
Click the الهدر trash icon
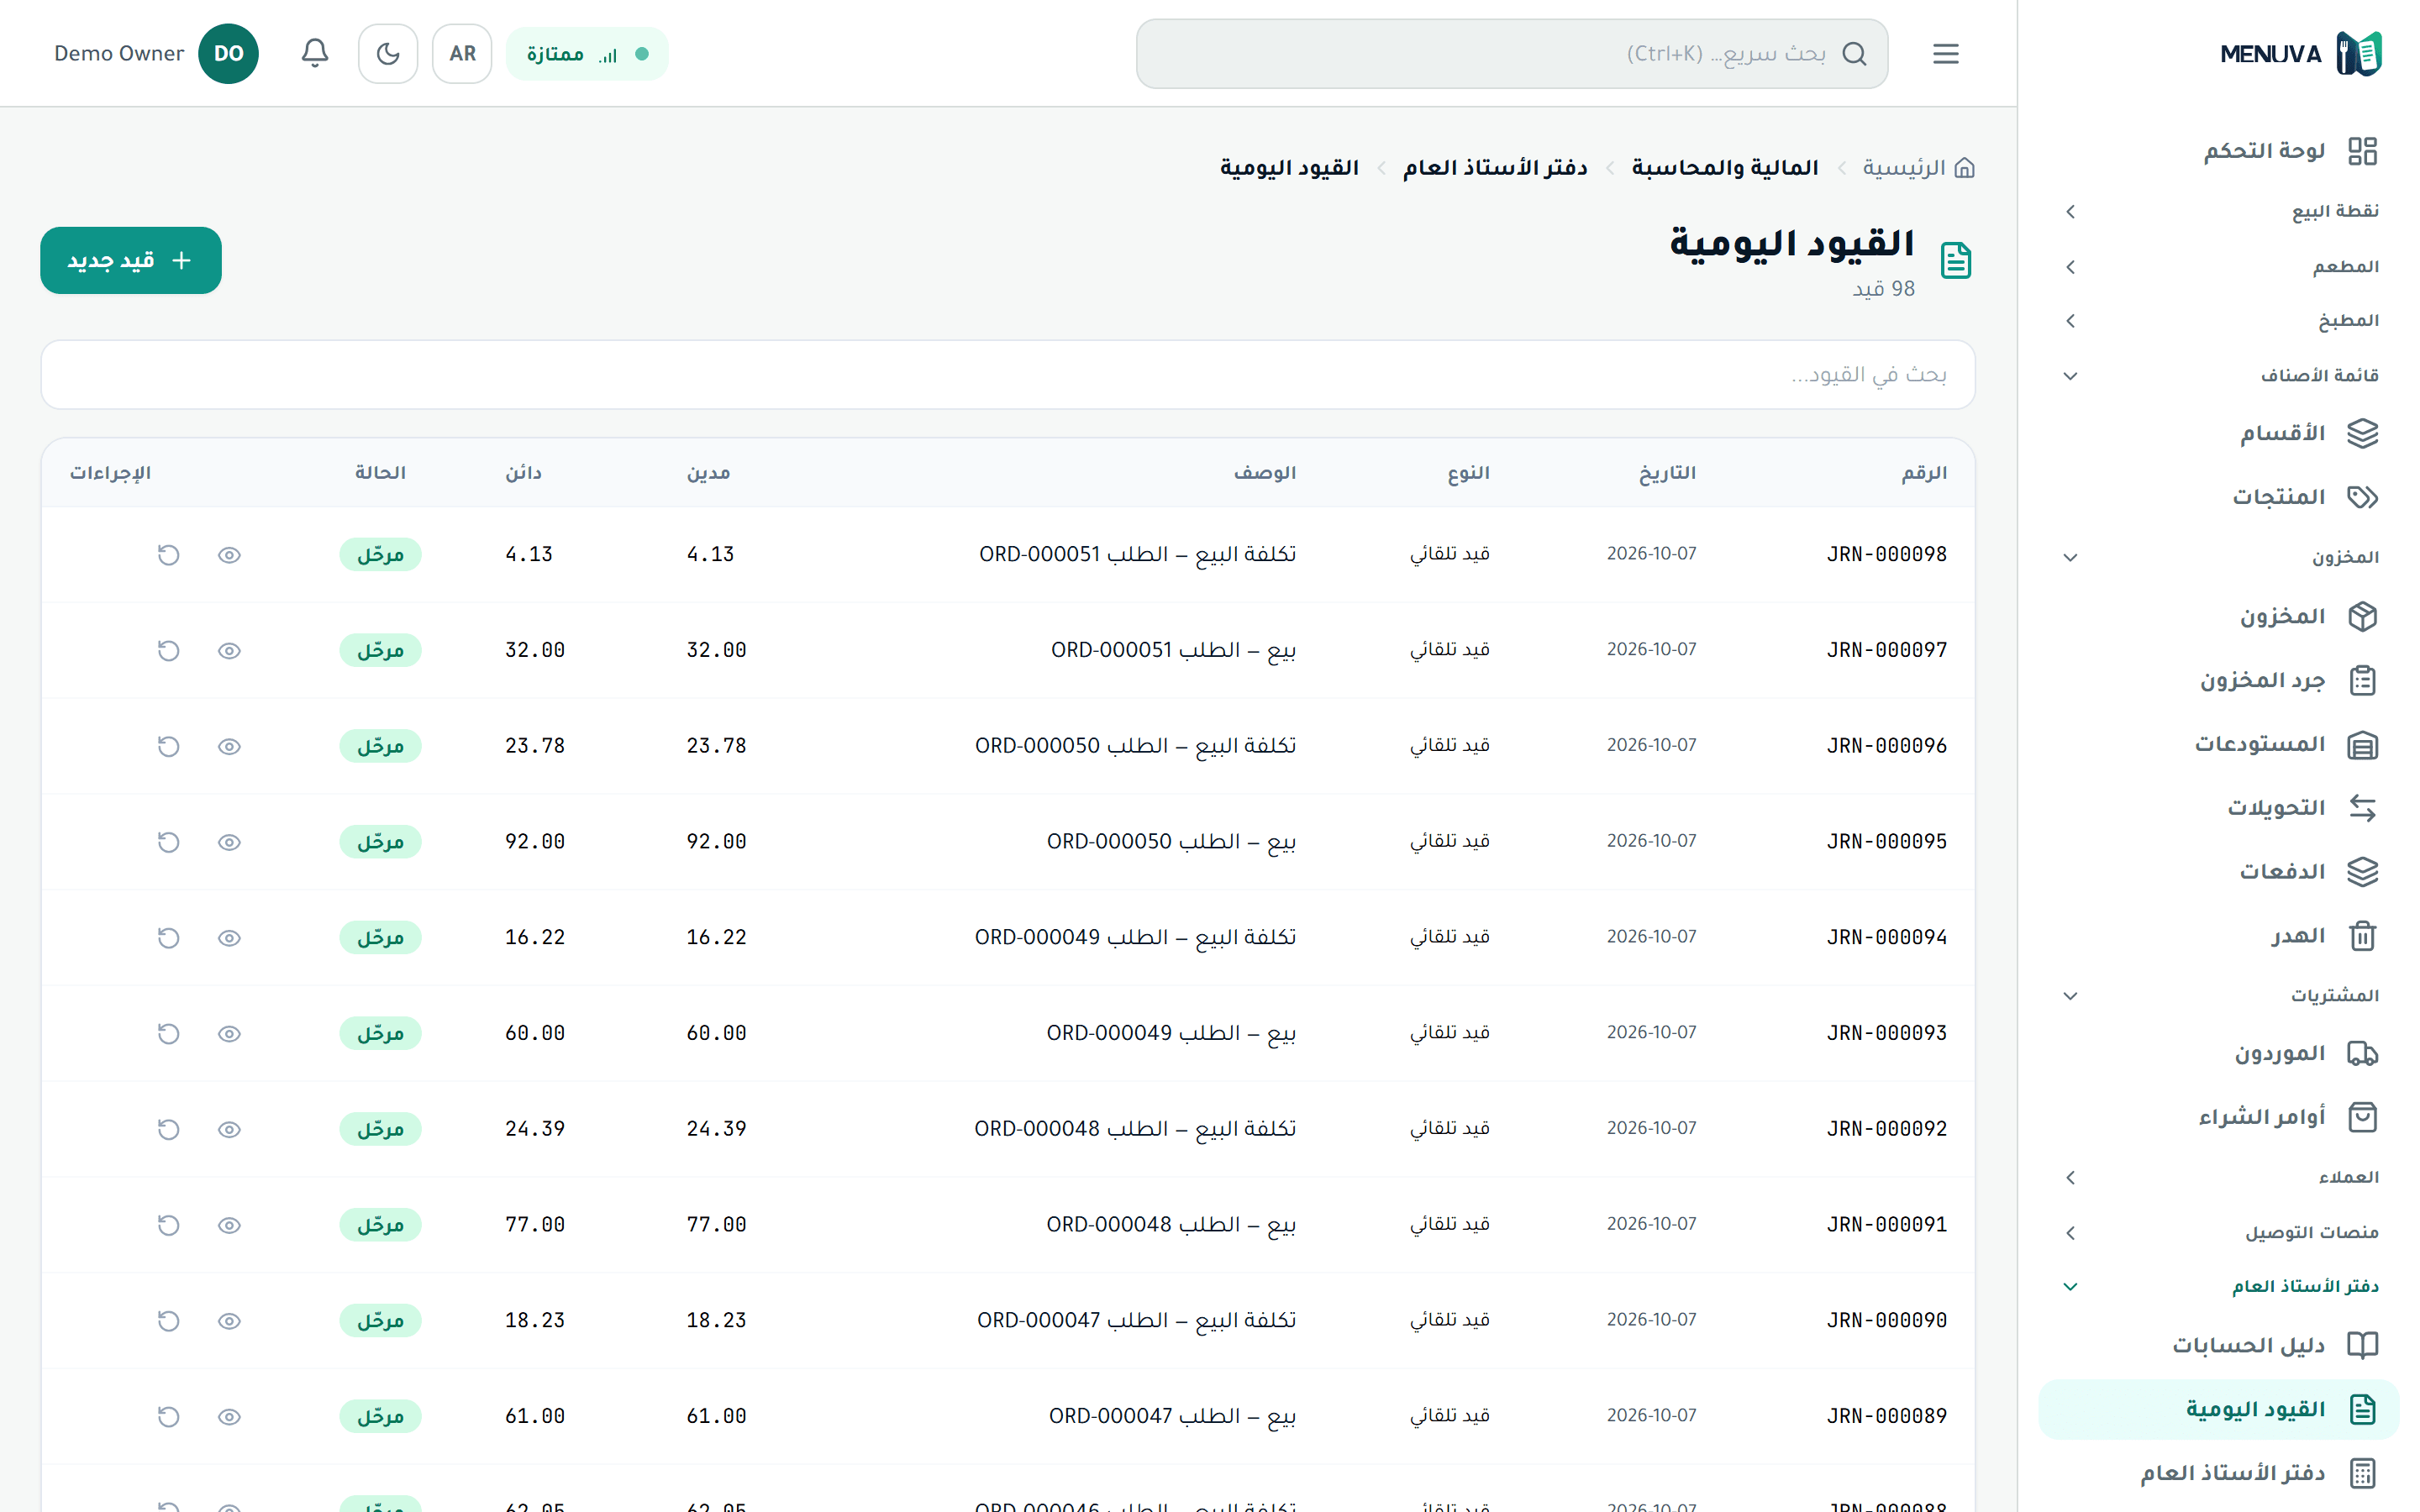[2362, 936]
